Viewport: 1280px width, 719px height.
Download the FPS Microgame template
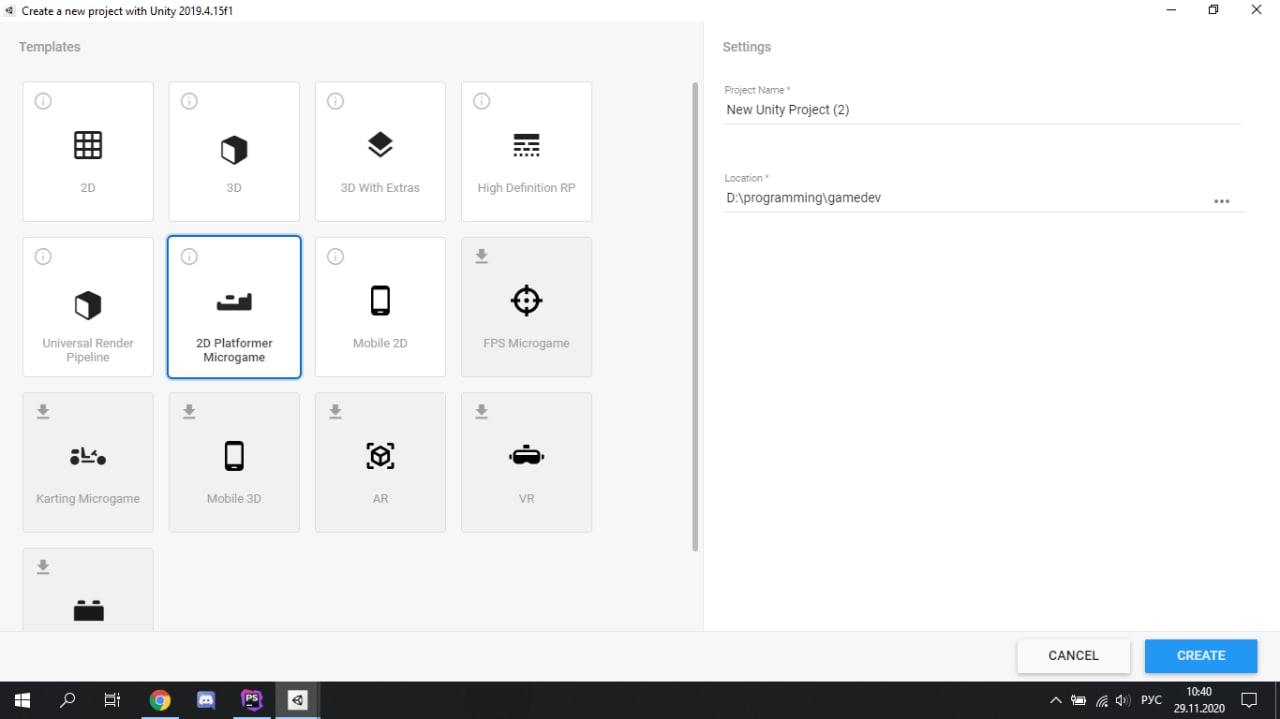point(481,257)
